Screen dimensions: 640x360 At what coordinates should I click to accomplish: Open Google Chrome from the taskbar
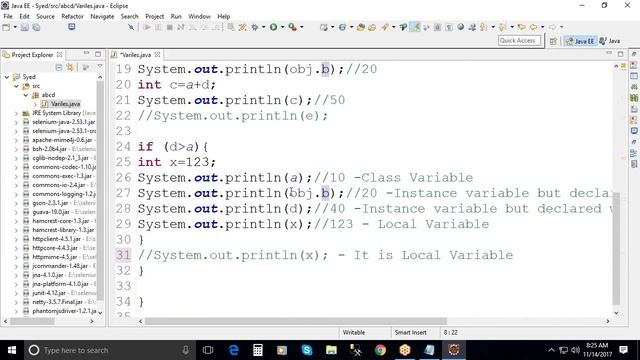[x=380, y=350]
